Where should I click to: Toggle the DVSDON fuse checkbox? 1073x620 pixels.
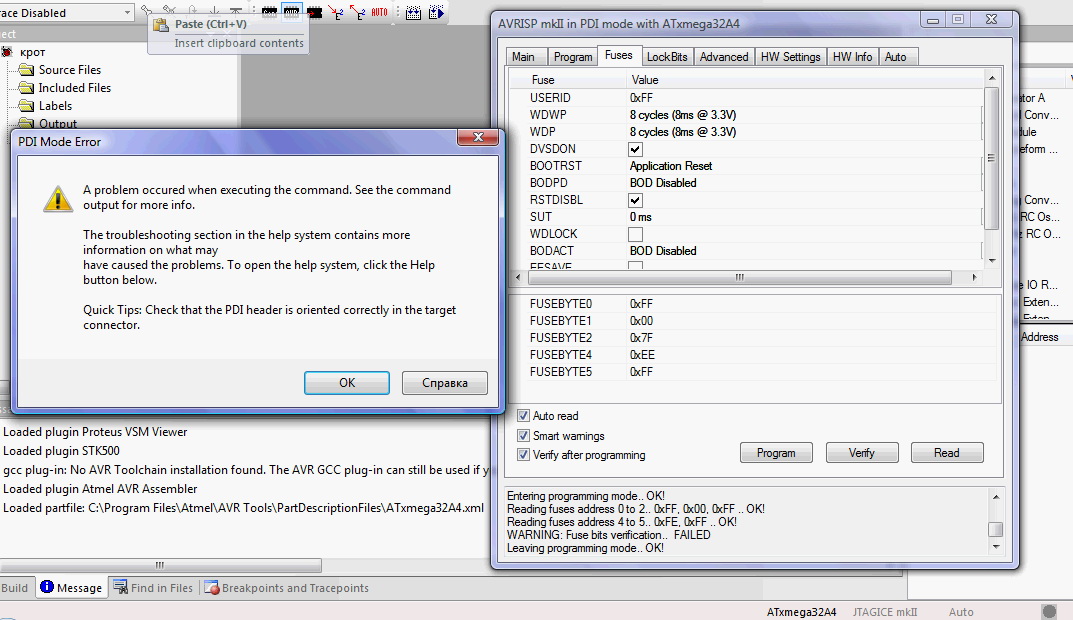point(635,149)
